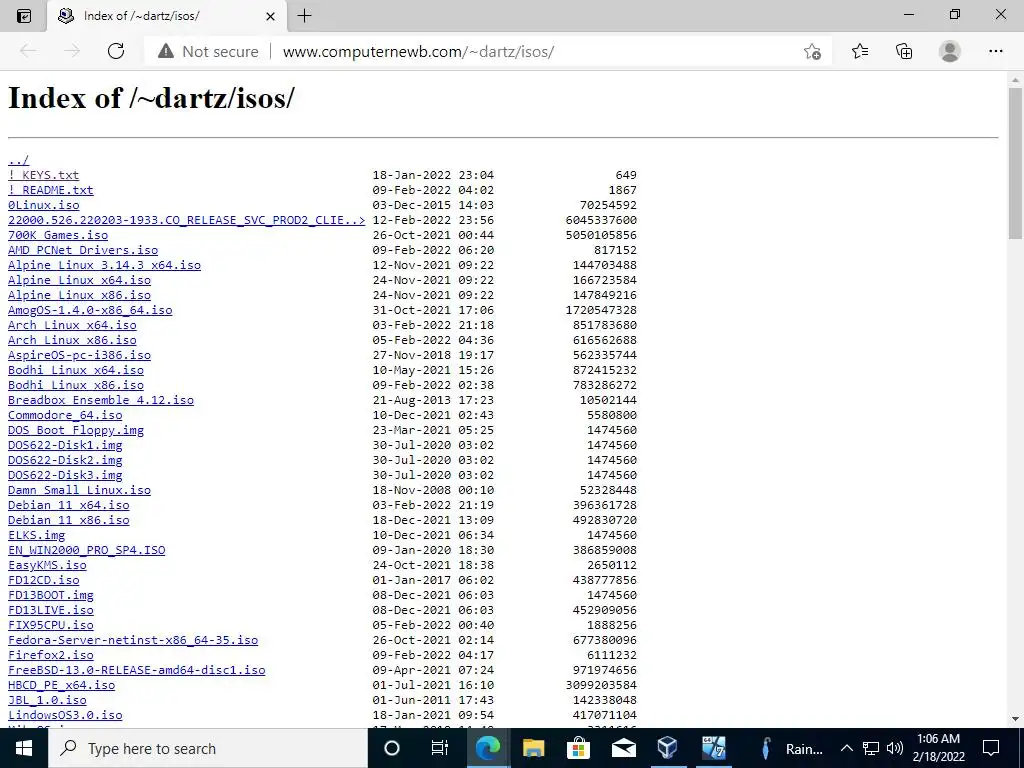
Task: Click the page vertical scrollbar thumb
Action: point(1015,163)
